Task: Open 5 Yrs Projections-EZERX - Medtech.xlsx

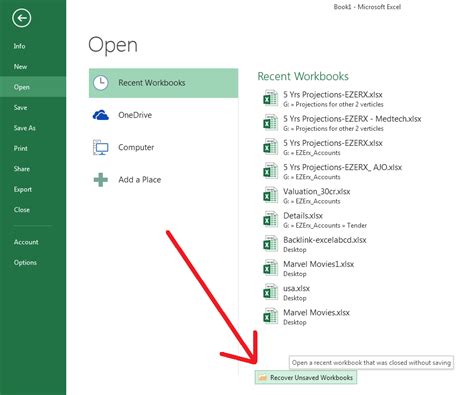Action: click(352, 119)
